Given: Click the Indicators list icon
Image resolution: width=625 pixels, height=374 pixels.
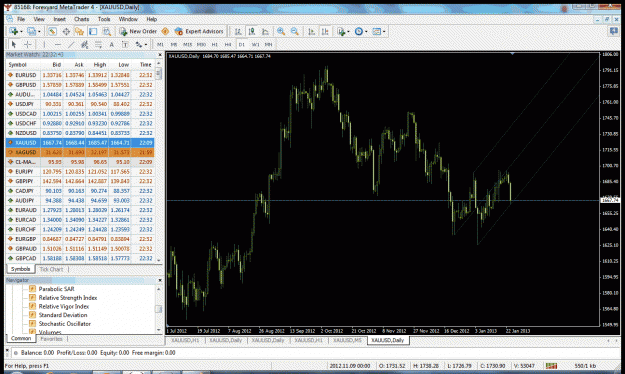Looking at the screenshot, I should 341,31.
